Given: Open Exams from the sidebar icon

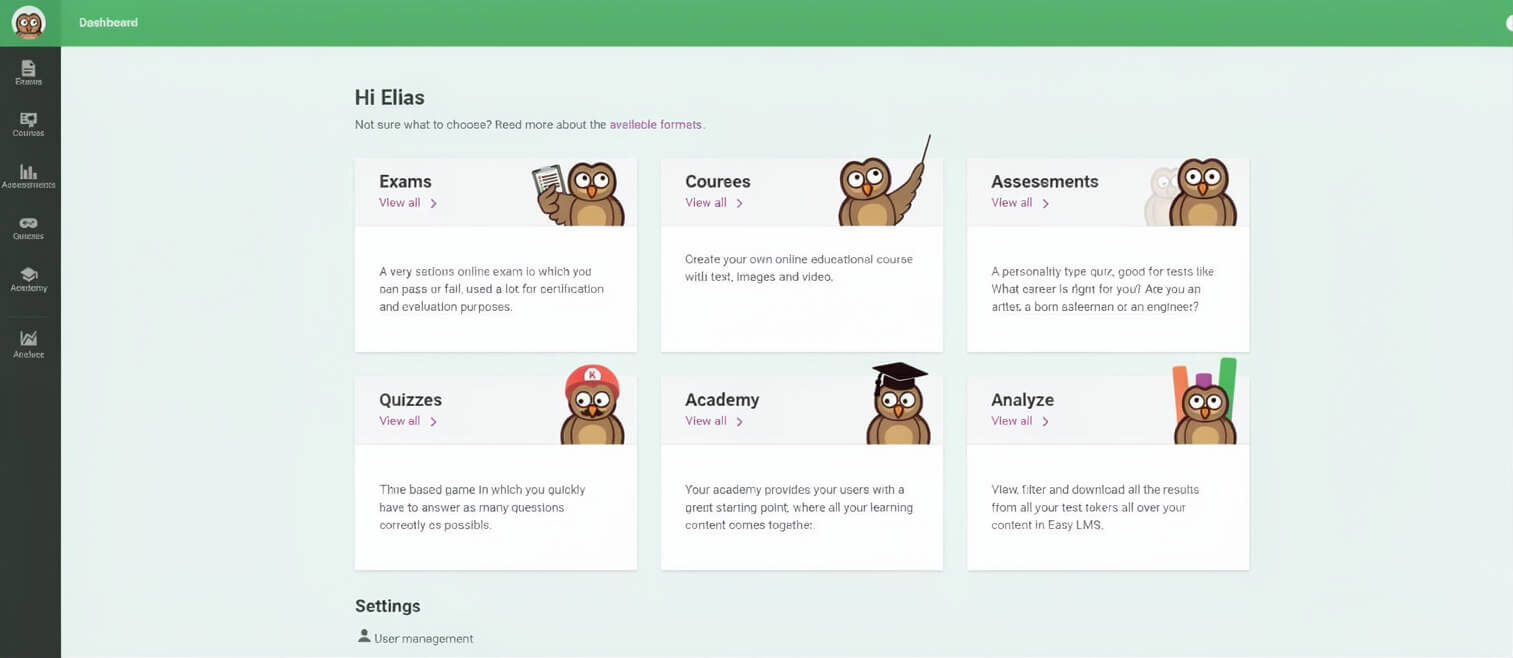Looking at the screenshot, I should pyautogui.click(x=28, y=68).
